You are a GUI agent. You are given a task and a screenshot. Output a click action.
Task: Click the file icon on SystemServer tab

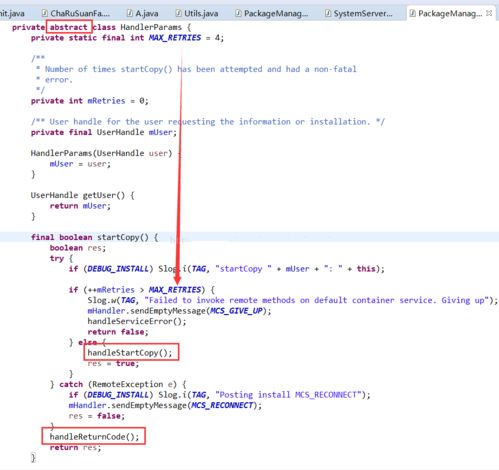pos(328,13)
